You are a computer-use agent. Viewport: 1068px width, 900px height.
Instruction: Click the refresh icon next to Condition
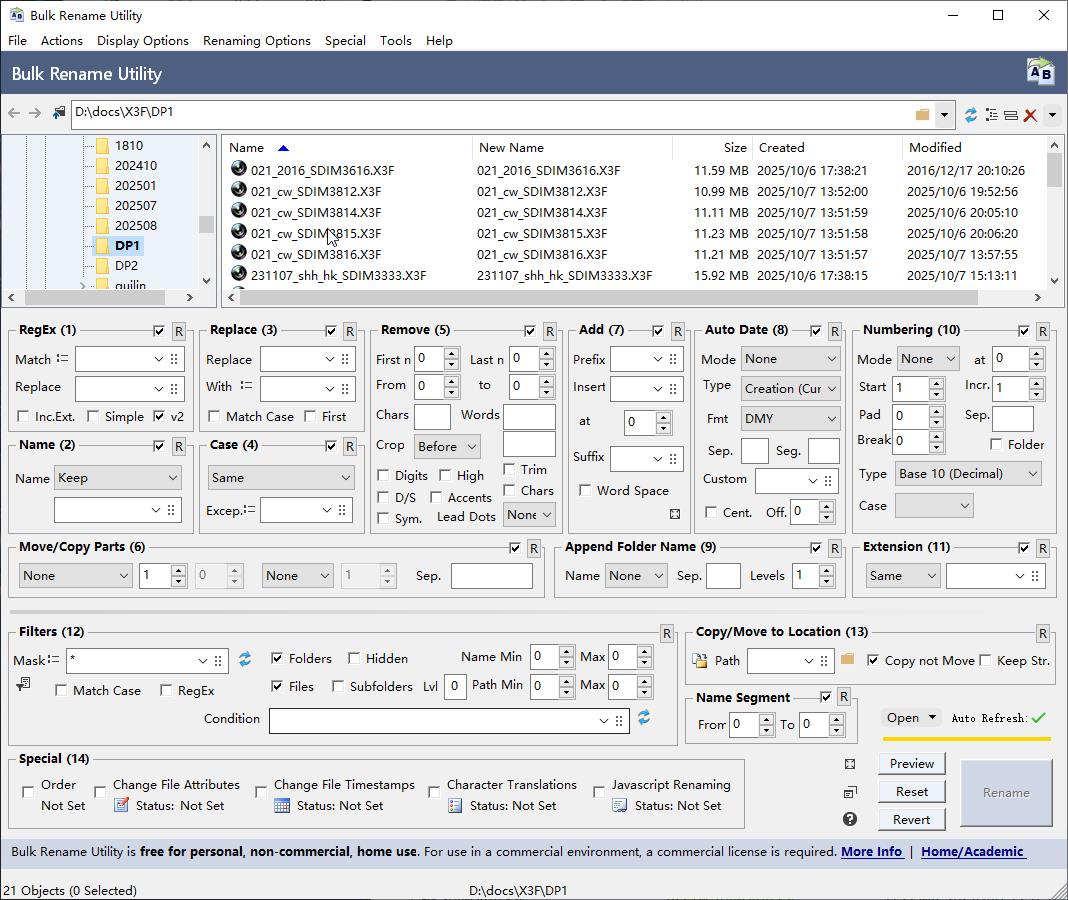tap(644, 717)
